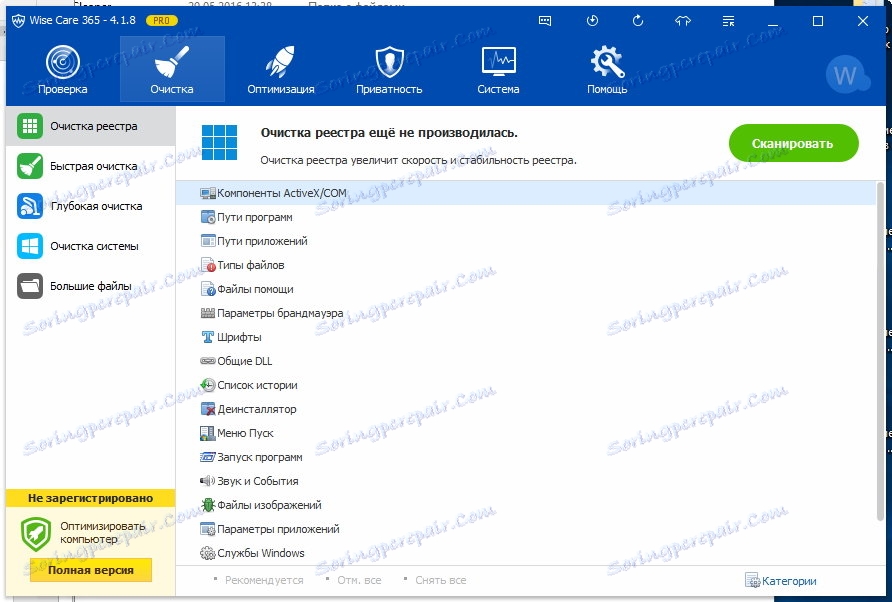Click the Wise Care 365 logo icon
Image resolution: width=892 pixels, height=602 pixels.
point(18,21)
